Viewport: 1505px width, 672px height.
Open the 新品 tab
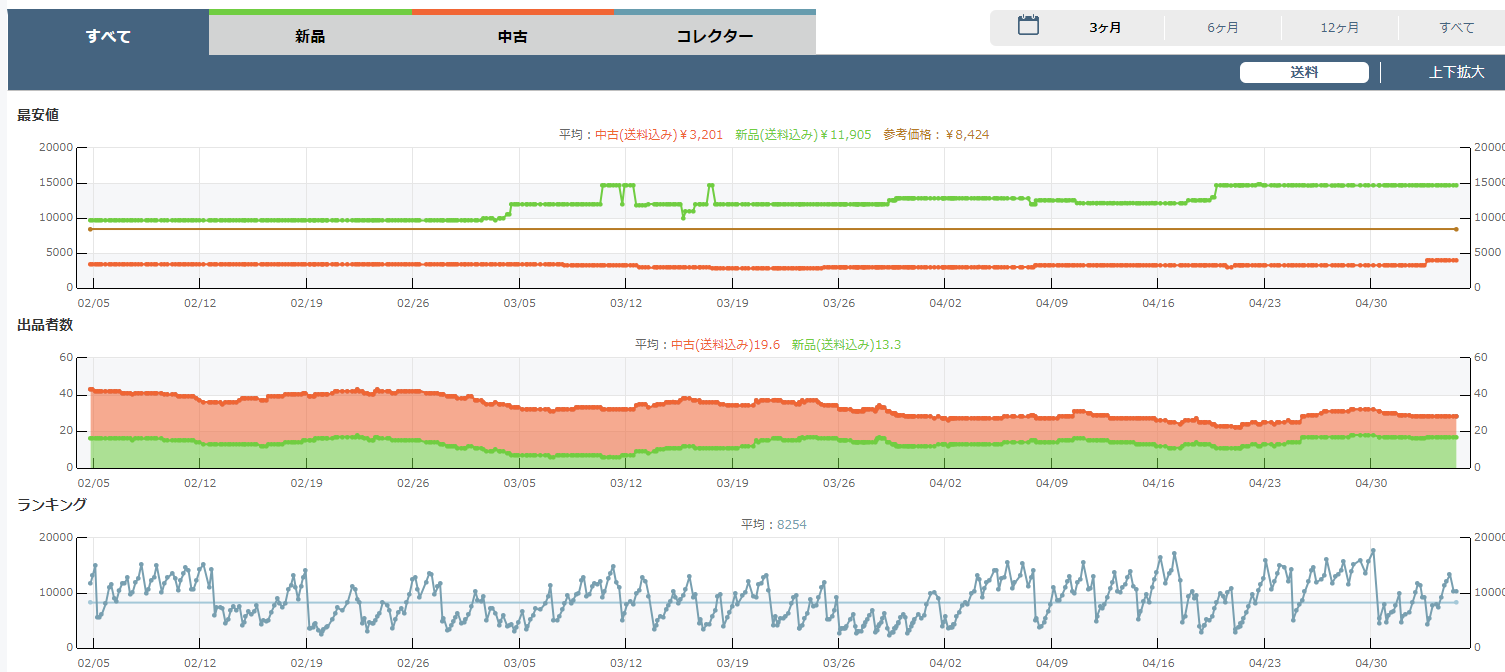[x=310, y=37]
